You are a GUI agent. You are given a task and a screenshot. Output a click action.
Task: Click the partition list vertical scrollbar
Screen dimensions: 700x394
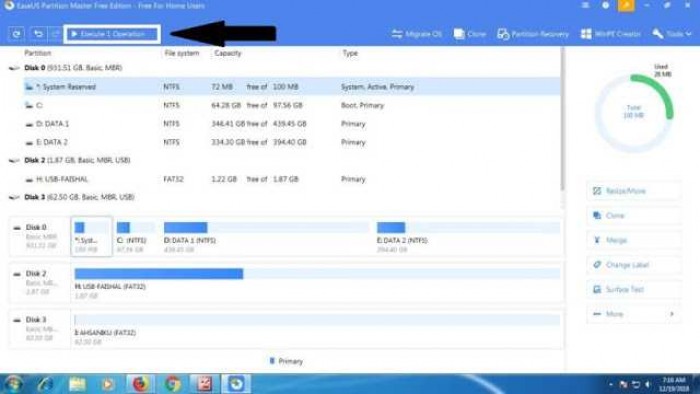coord(562,119)
